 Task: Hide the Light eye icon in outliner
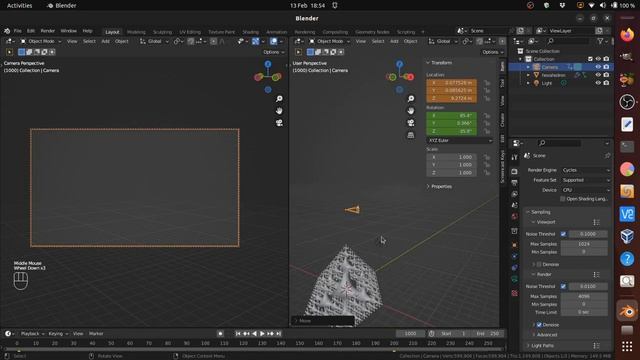[598, 83]
